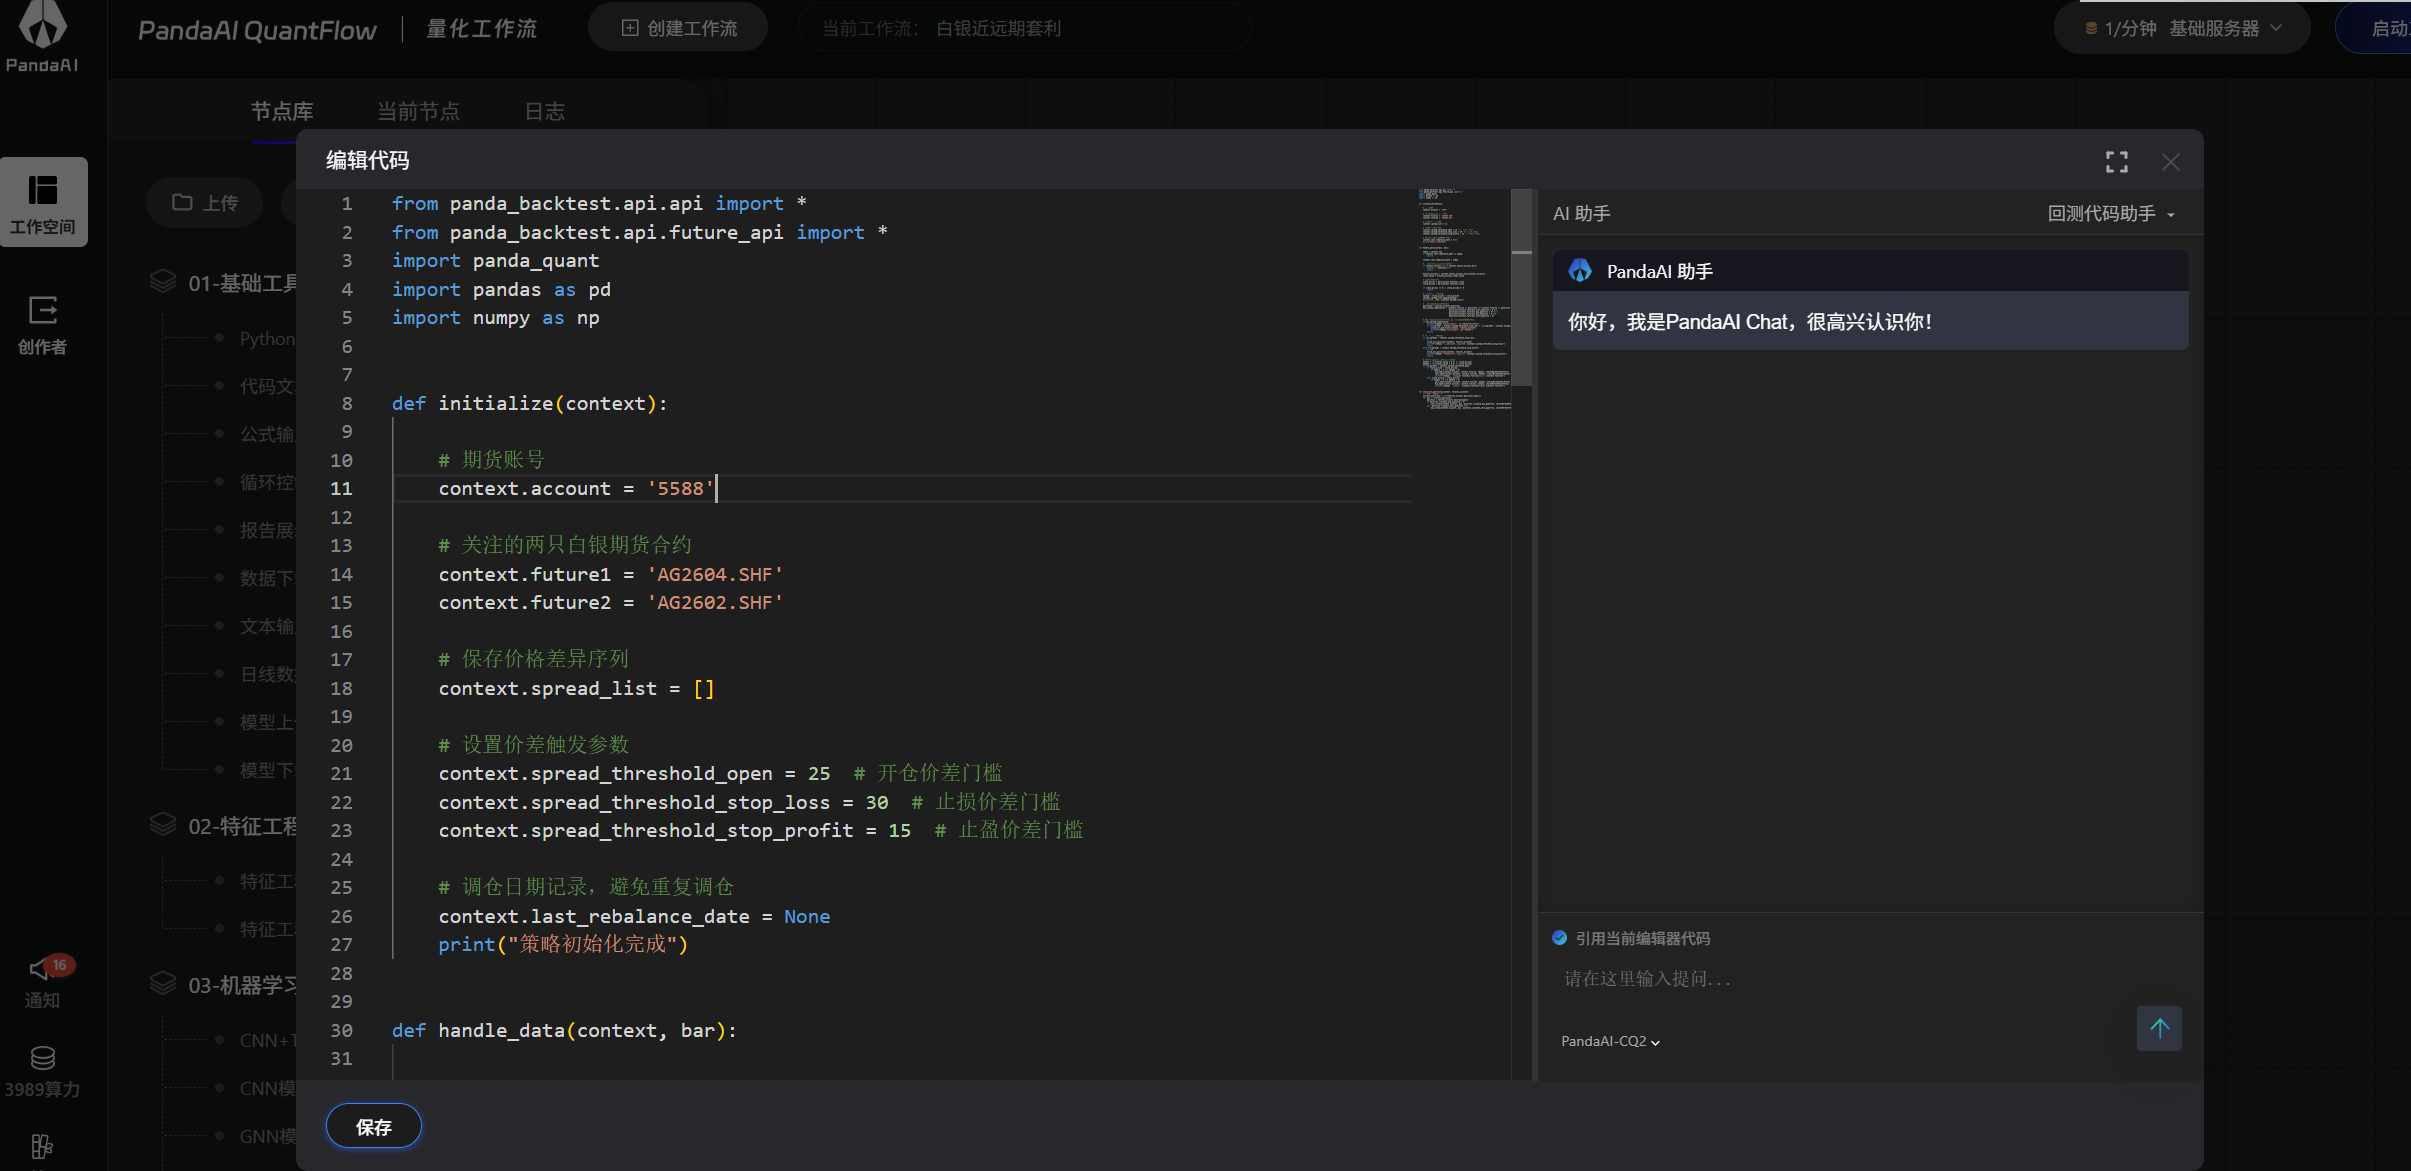
Task: Send the AI assistant question arrow button
Action: click(2159, 1028)
